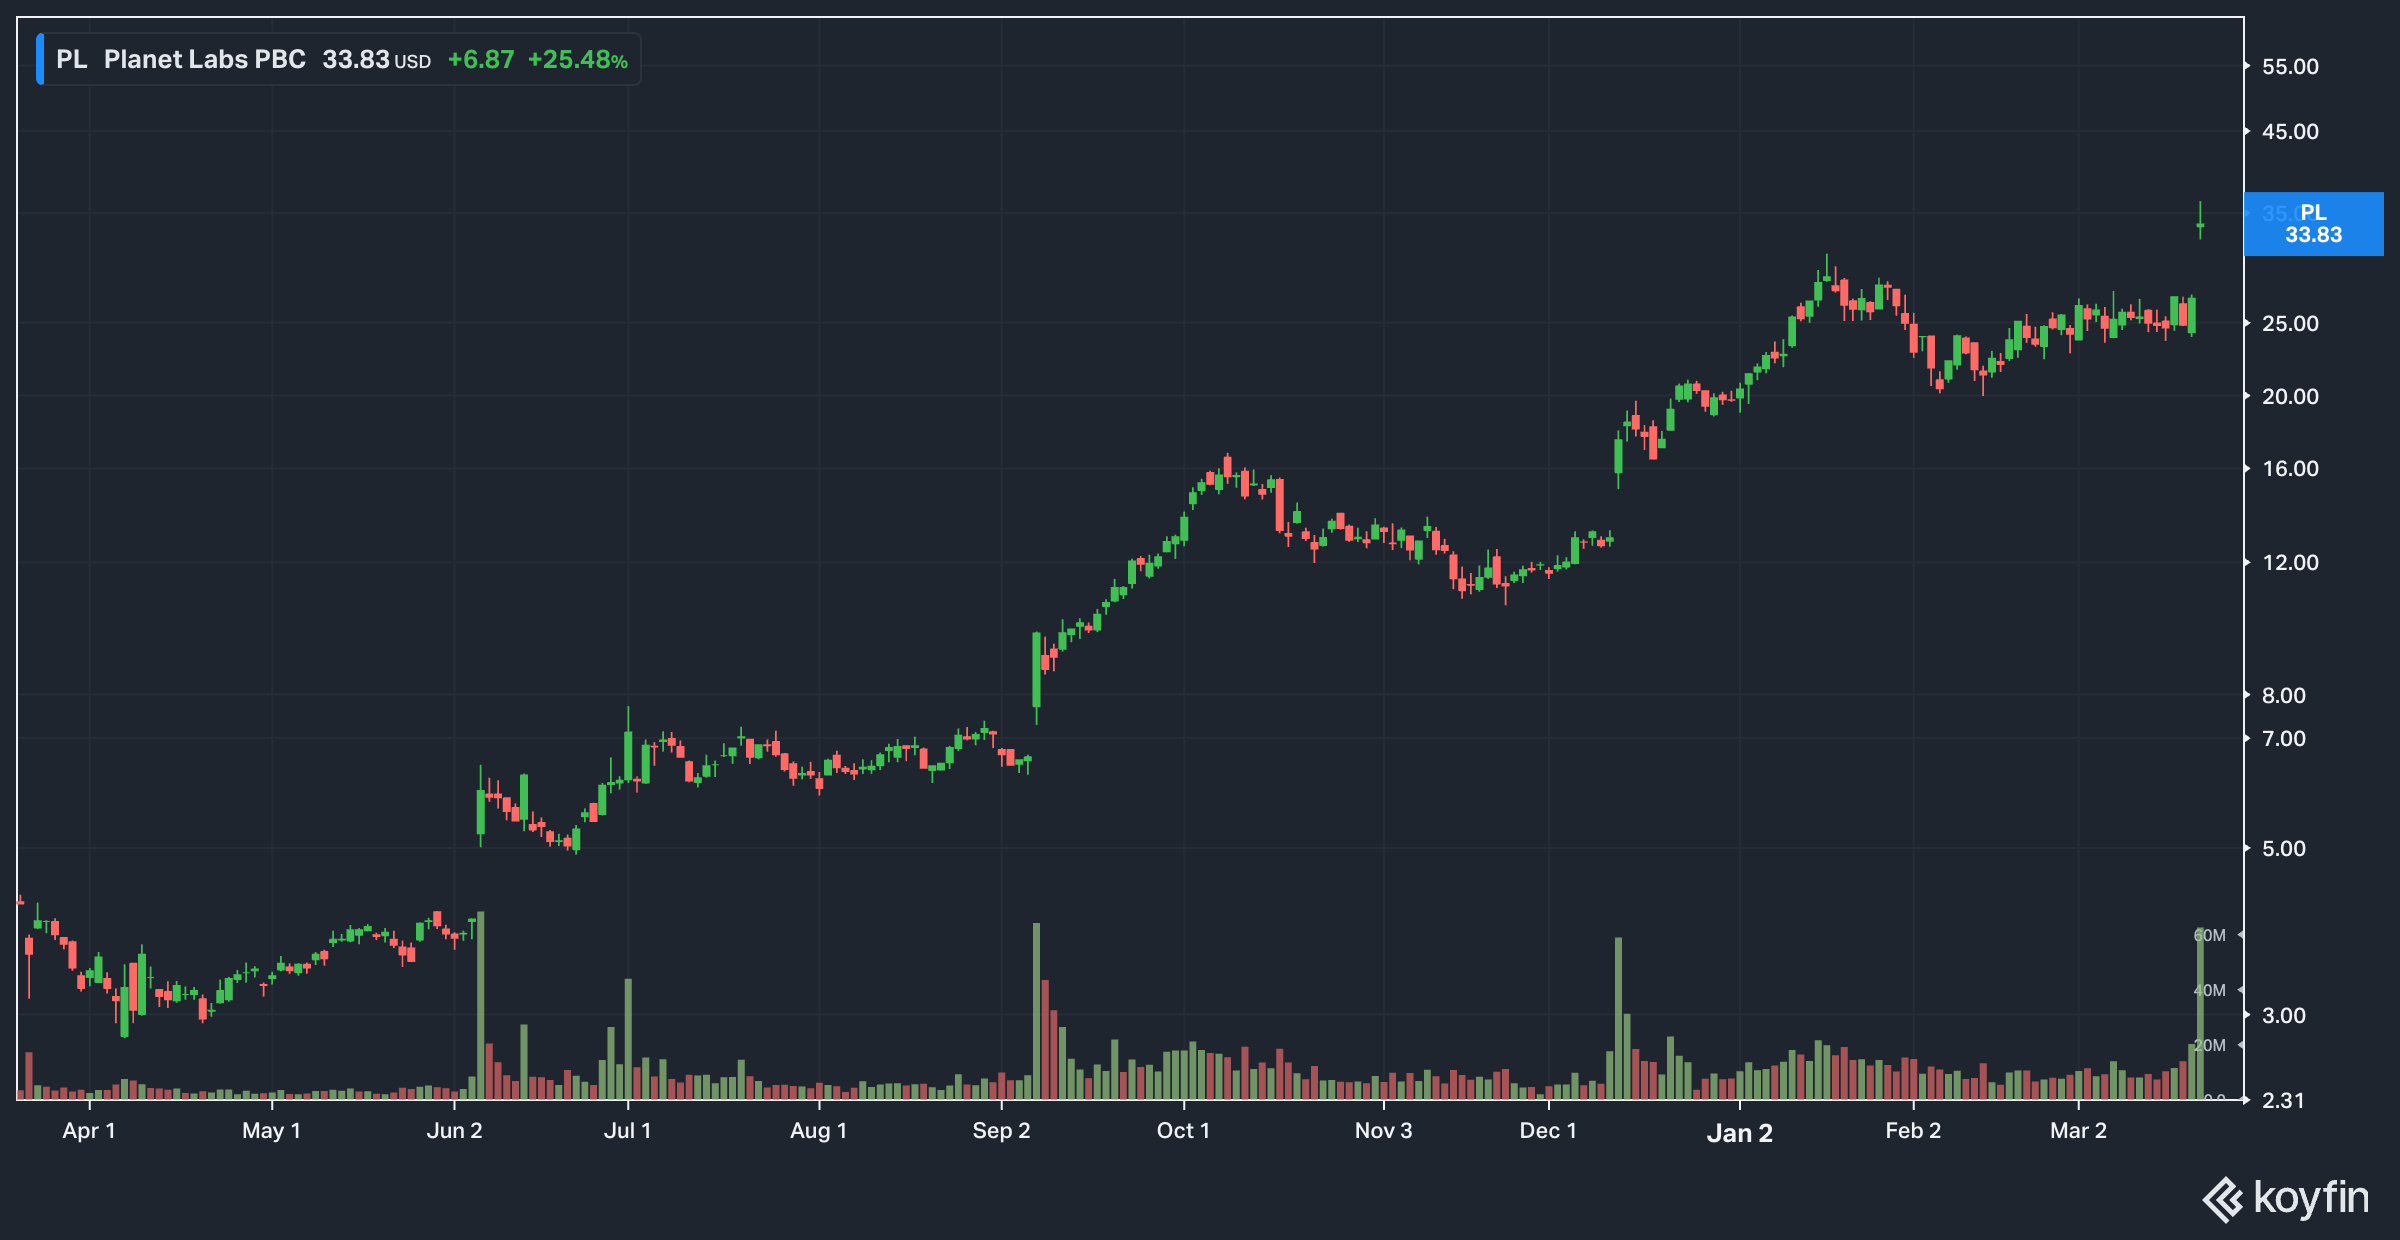This screenshot has height=1240, width=2400.
Task: Click the blue color bar beside PL ticker
Action: (x=40, y=59)
